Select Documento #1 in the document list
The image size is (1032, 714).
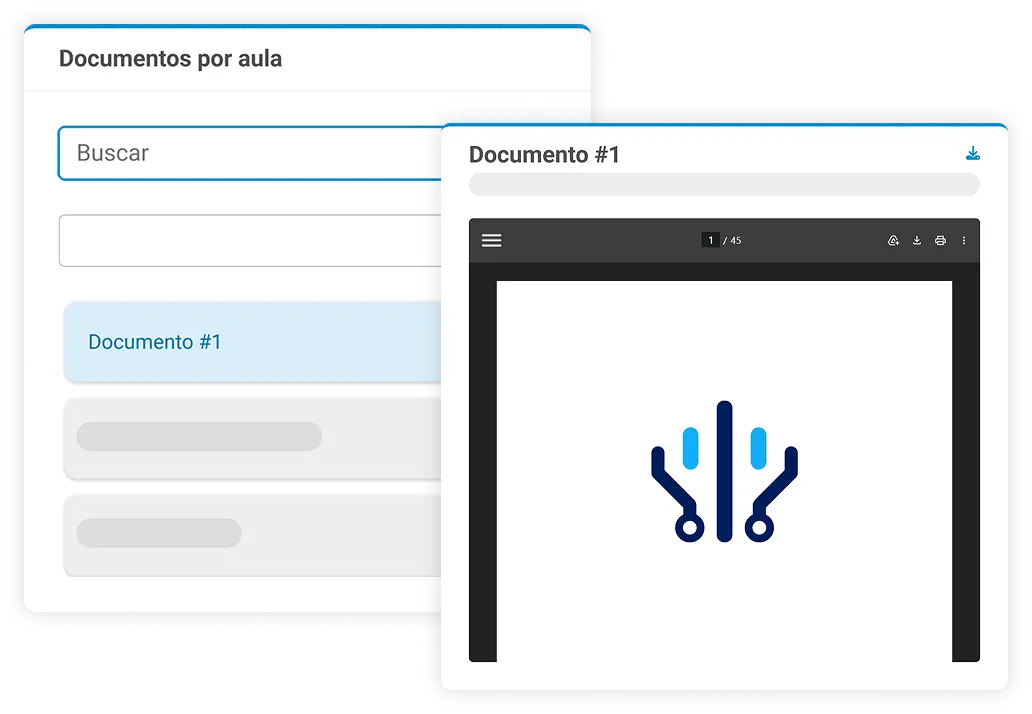[253, 342]
